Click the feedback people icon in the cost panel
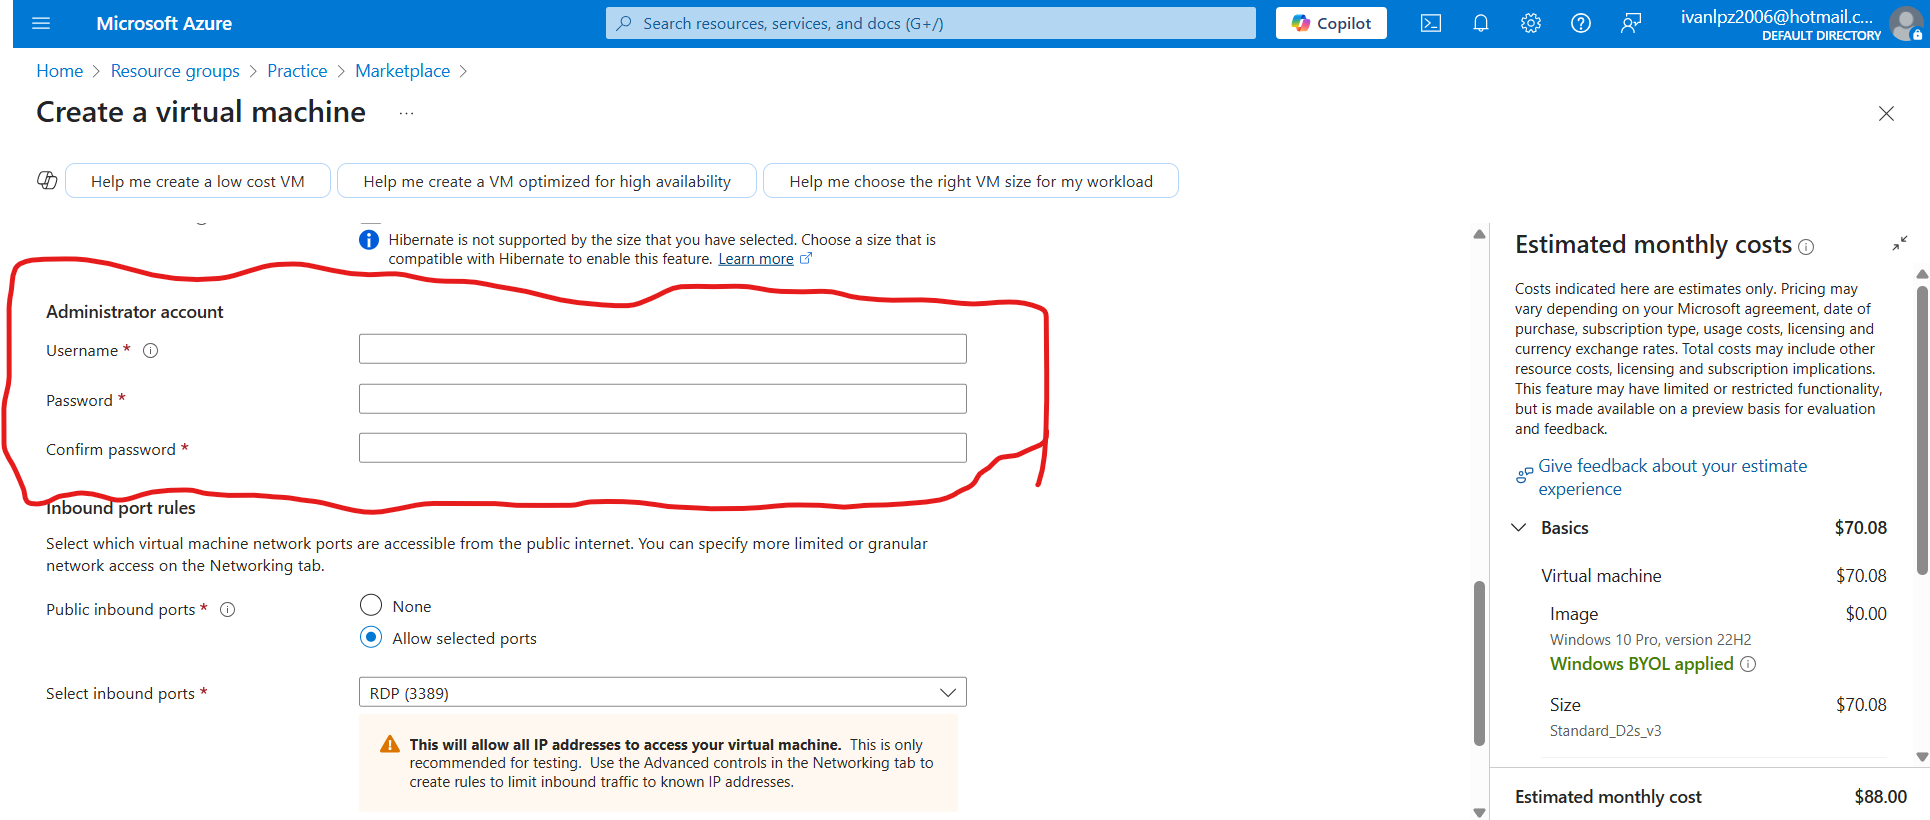The image size is (1930, 820). click(1524, 475)
